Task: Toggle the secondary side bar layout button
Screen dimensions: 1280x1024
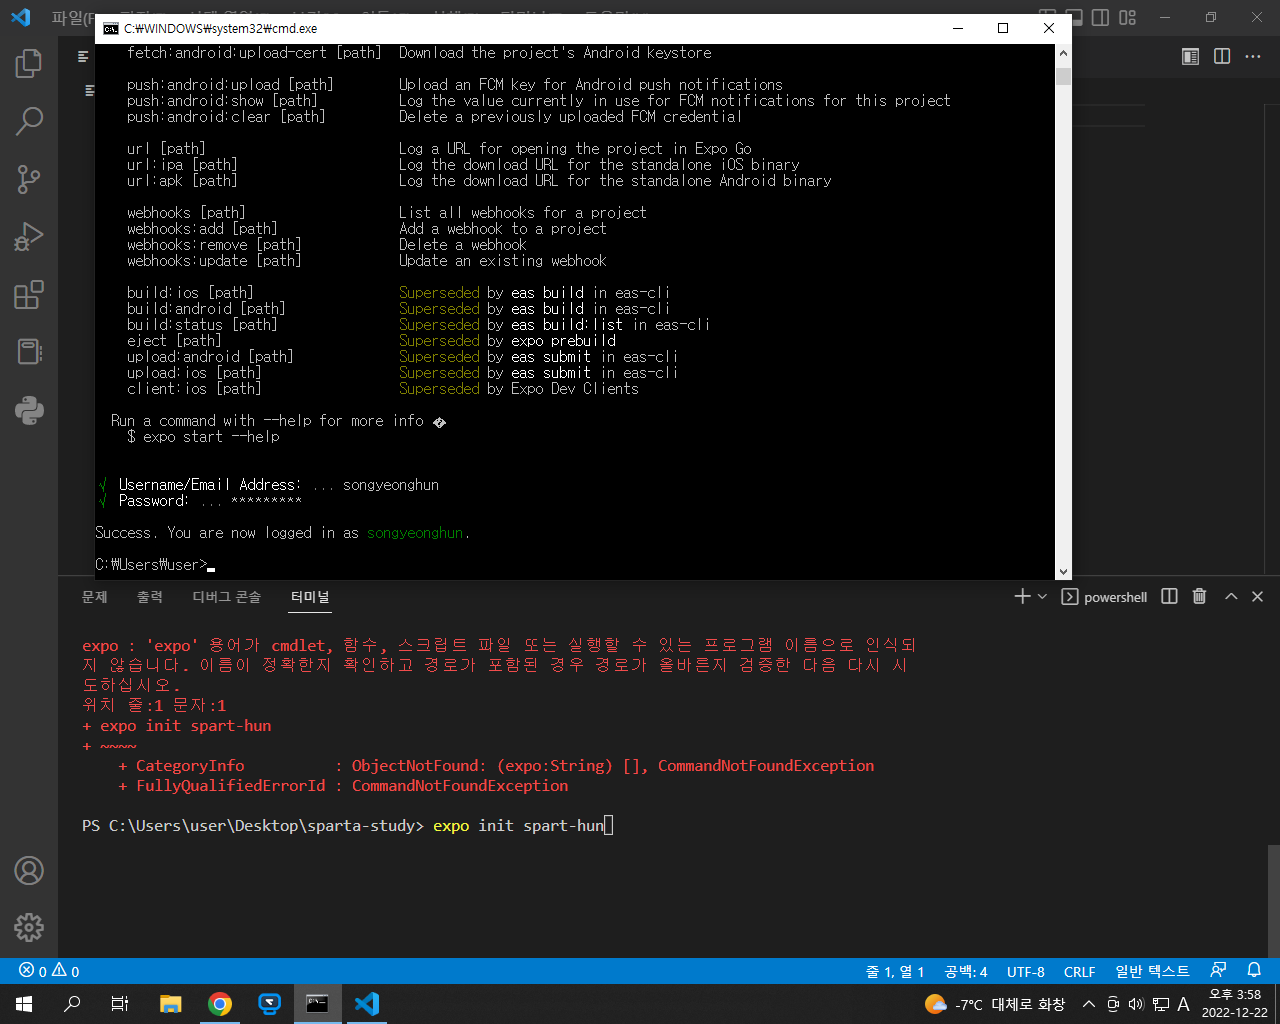Action: point(1100,17)
